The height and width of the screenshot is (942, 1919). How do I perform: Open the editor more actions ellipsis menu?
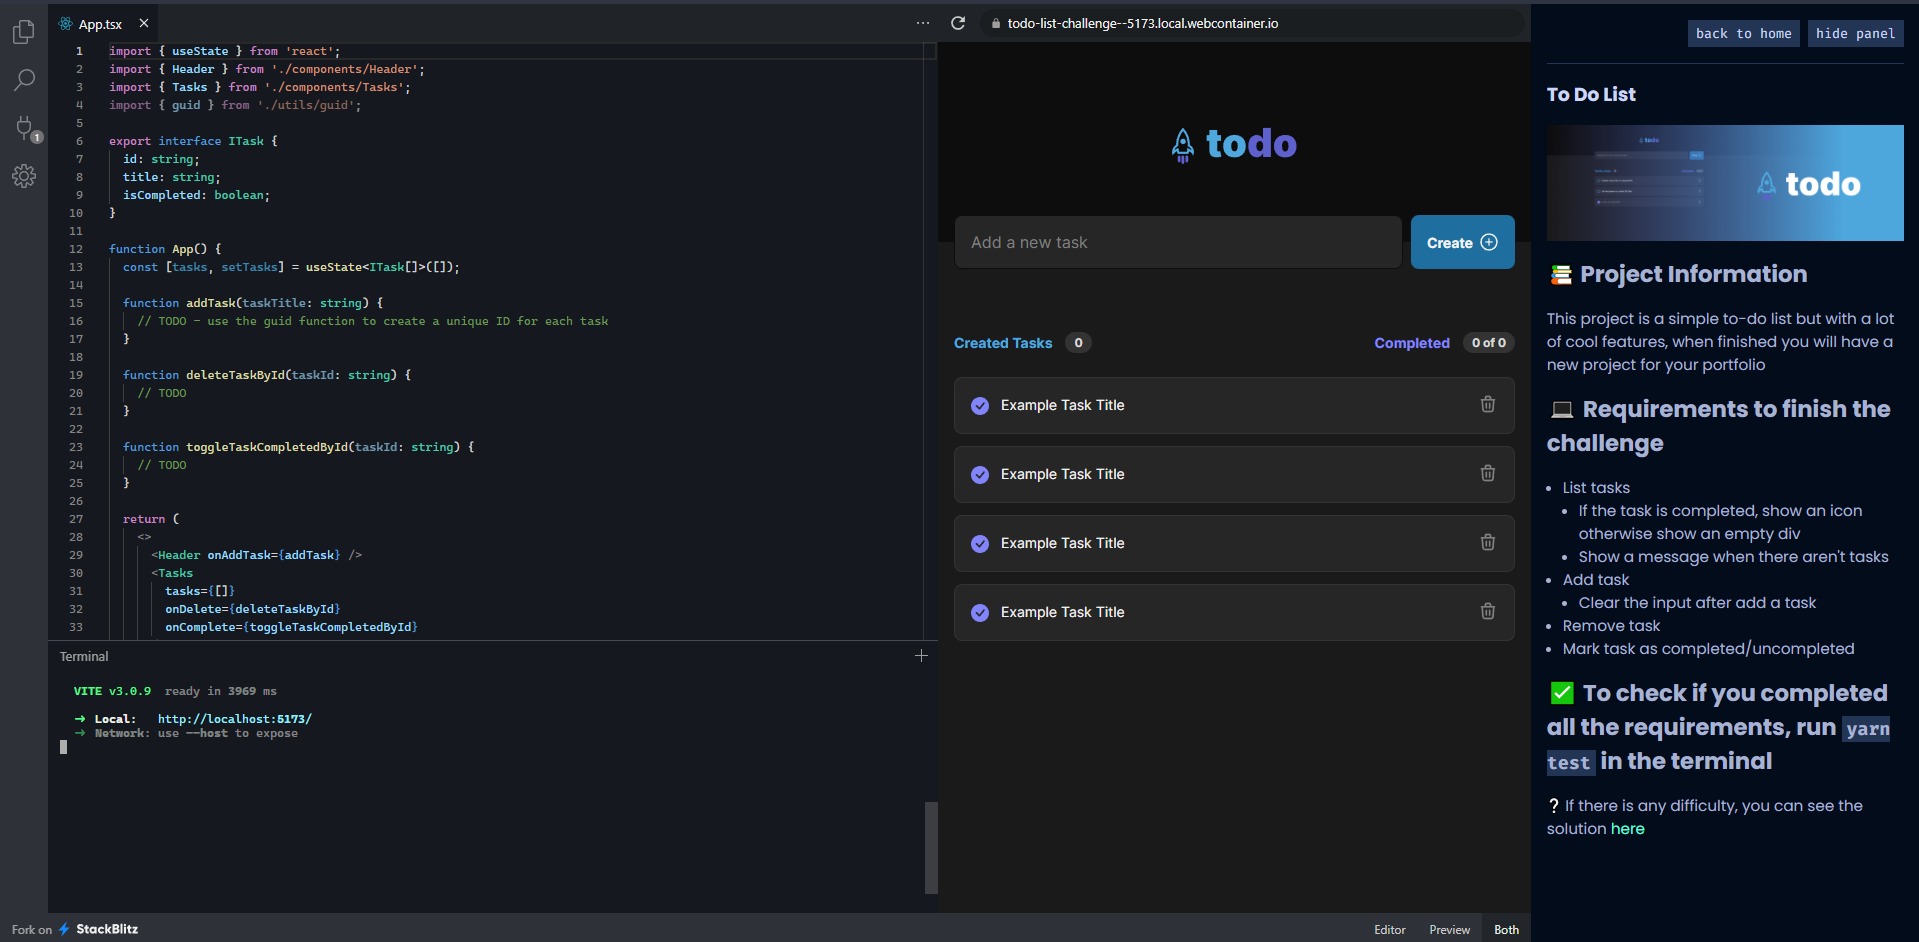(922, 23)
